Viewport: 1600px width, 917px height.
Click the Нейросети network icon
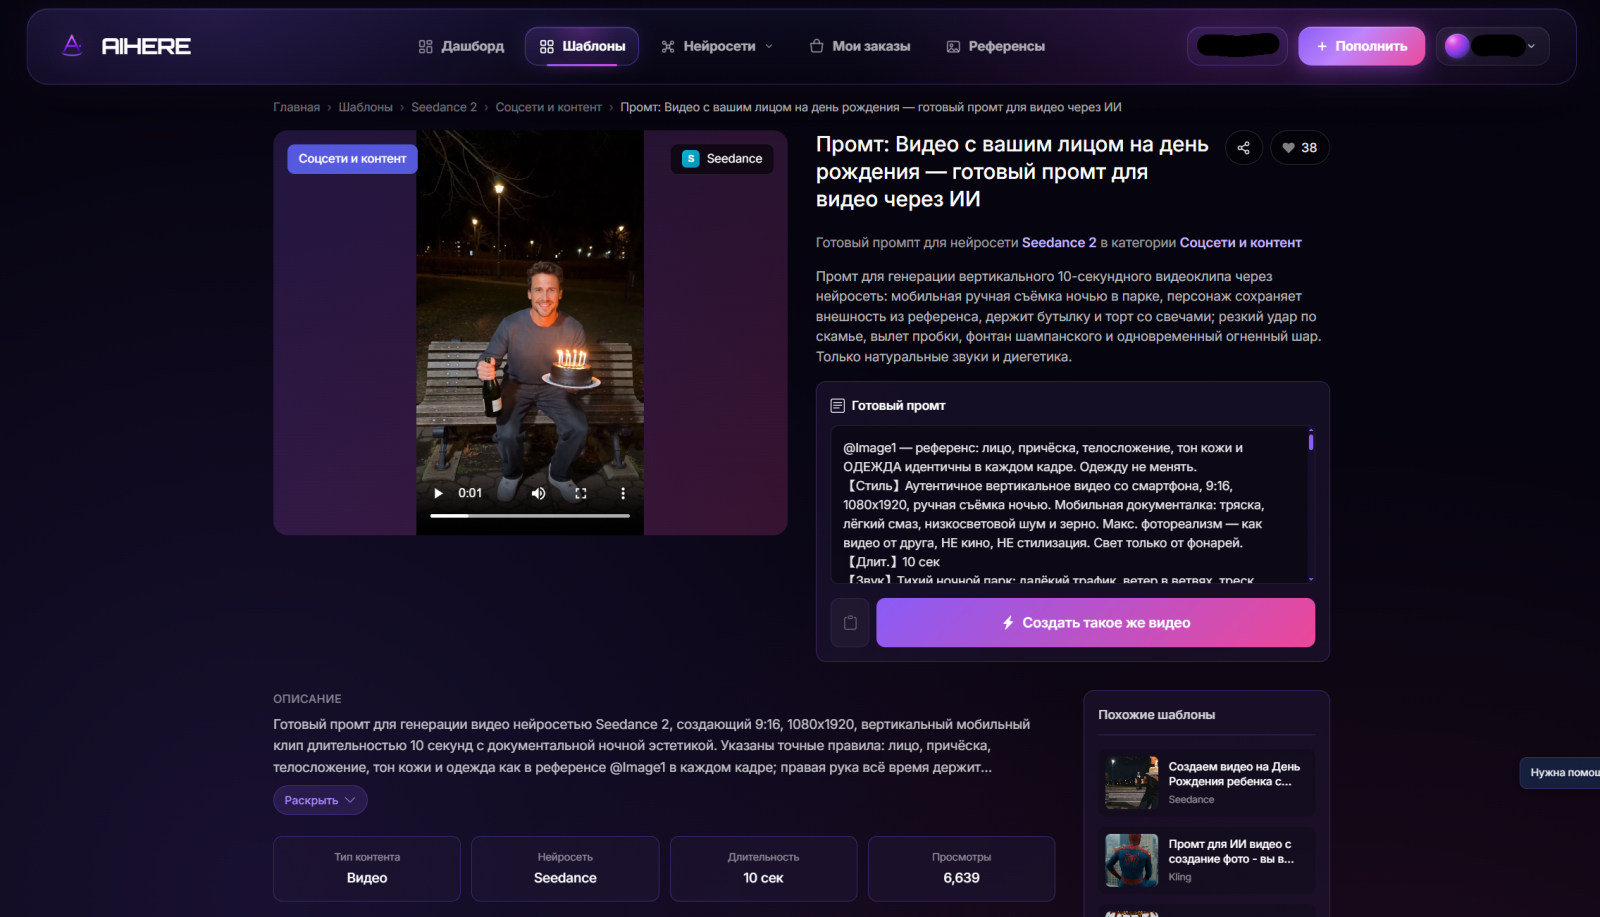click(668, 47)
